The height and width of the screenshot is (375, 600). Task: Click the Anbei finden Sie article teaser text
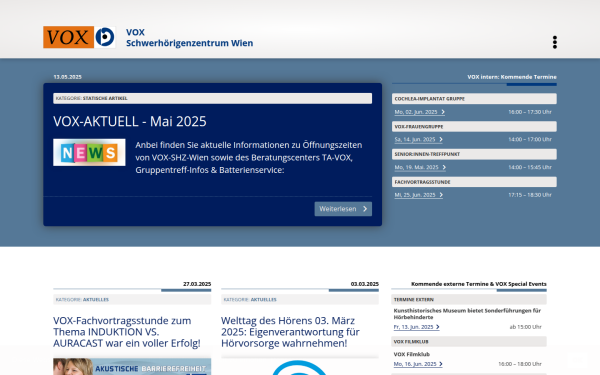click(249, 157)
